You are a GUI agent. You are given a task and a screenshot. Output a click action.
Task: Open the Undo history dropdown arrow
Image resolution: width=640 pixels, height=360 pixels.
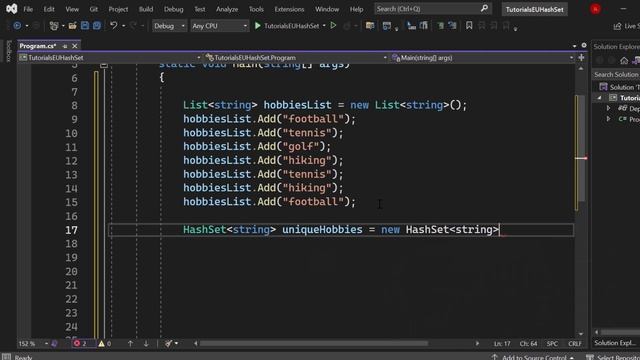pos(124,26)
